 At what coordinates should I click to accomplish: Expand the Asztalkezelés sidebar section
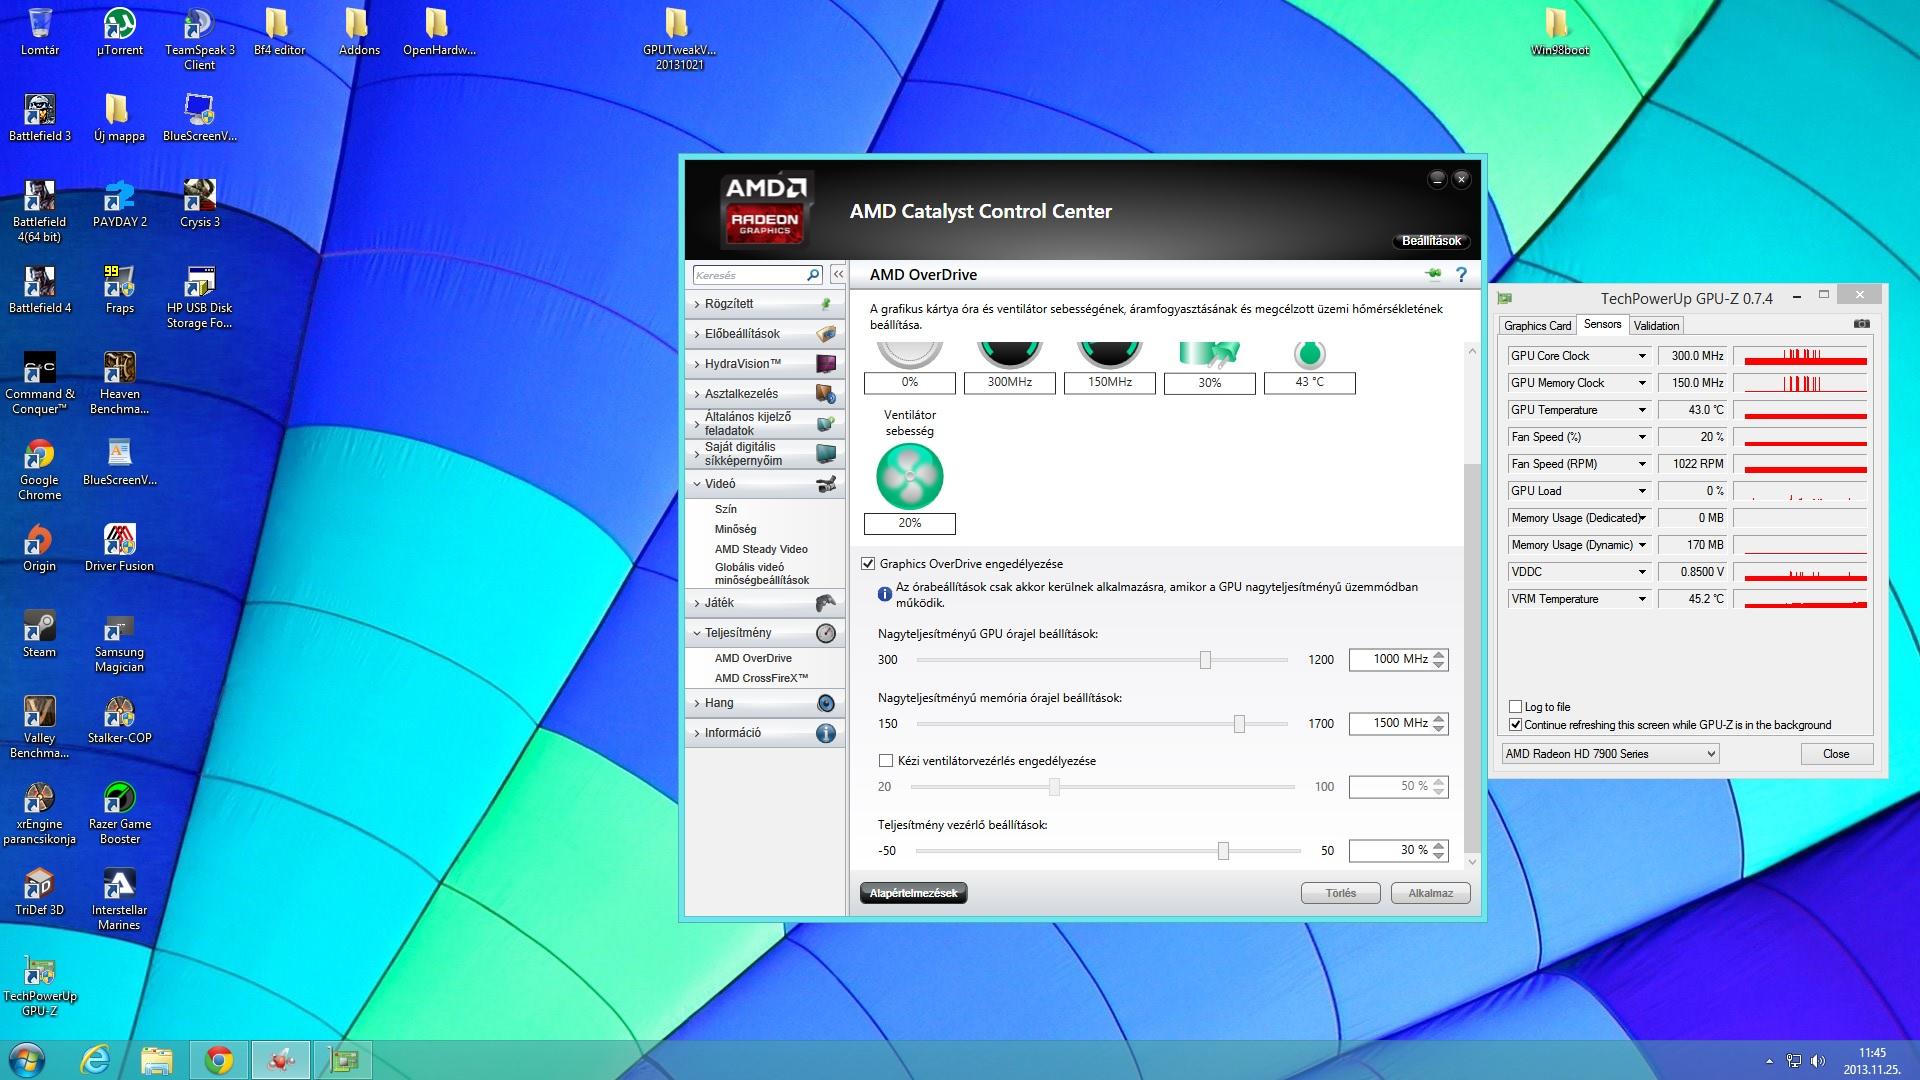pos(765,394)
